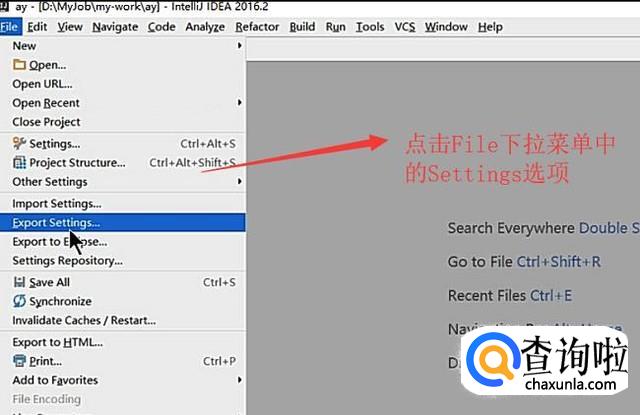
Task: Open the Refactor menu
Action: [257, 27]
